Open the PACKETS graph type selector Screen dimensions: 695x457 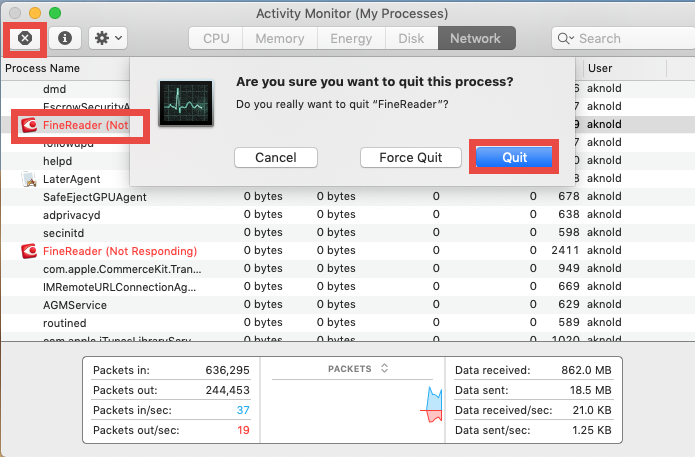(358, 369)
